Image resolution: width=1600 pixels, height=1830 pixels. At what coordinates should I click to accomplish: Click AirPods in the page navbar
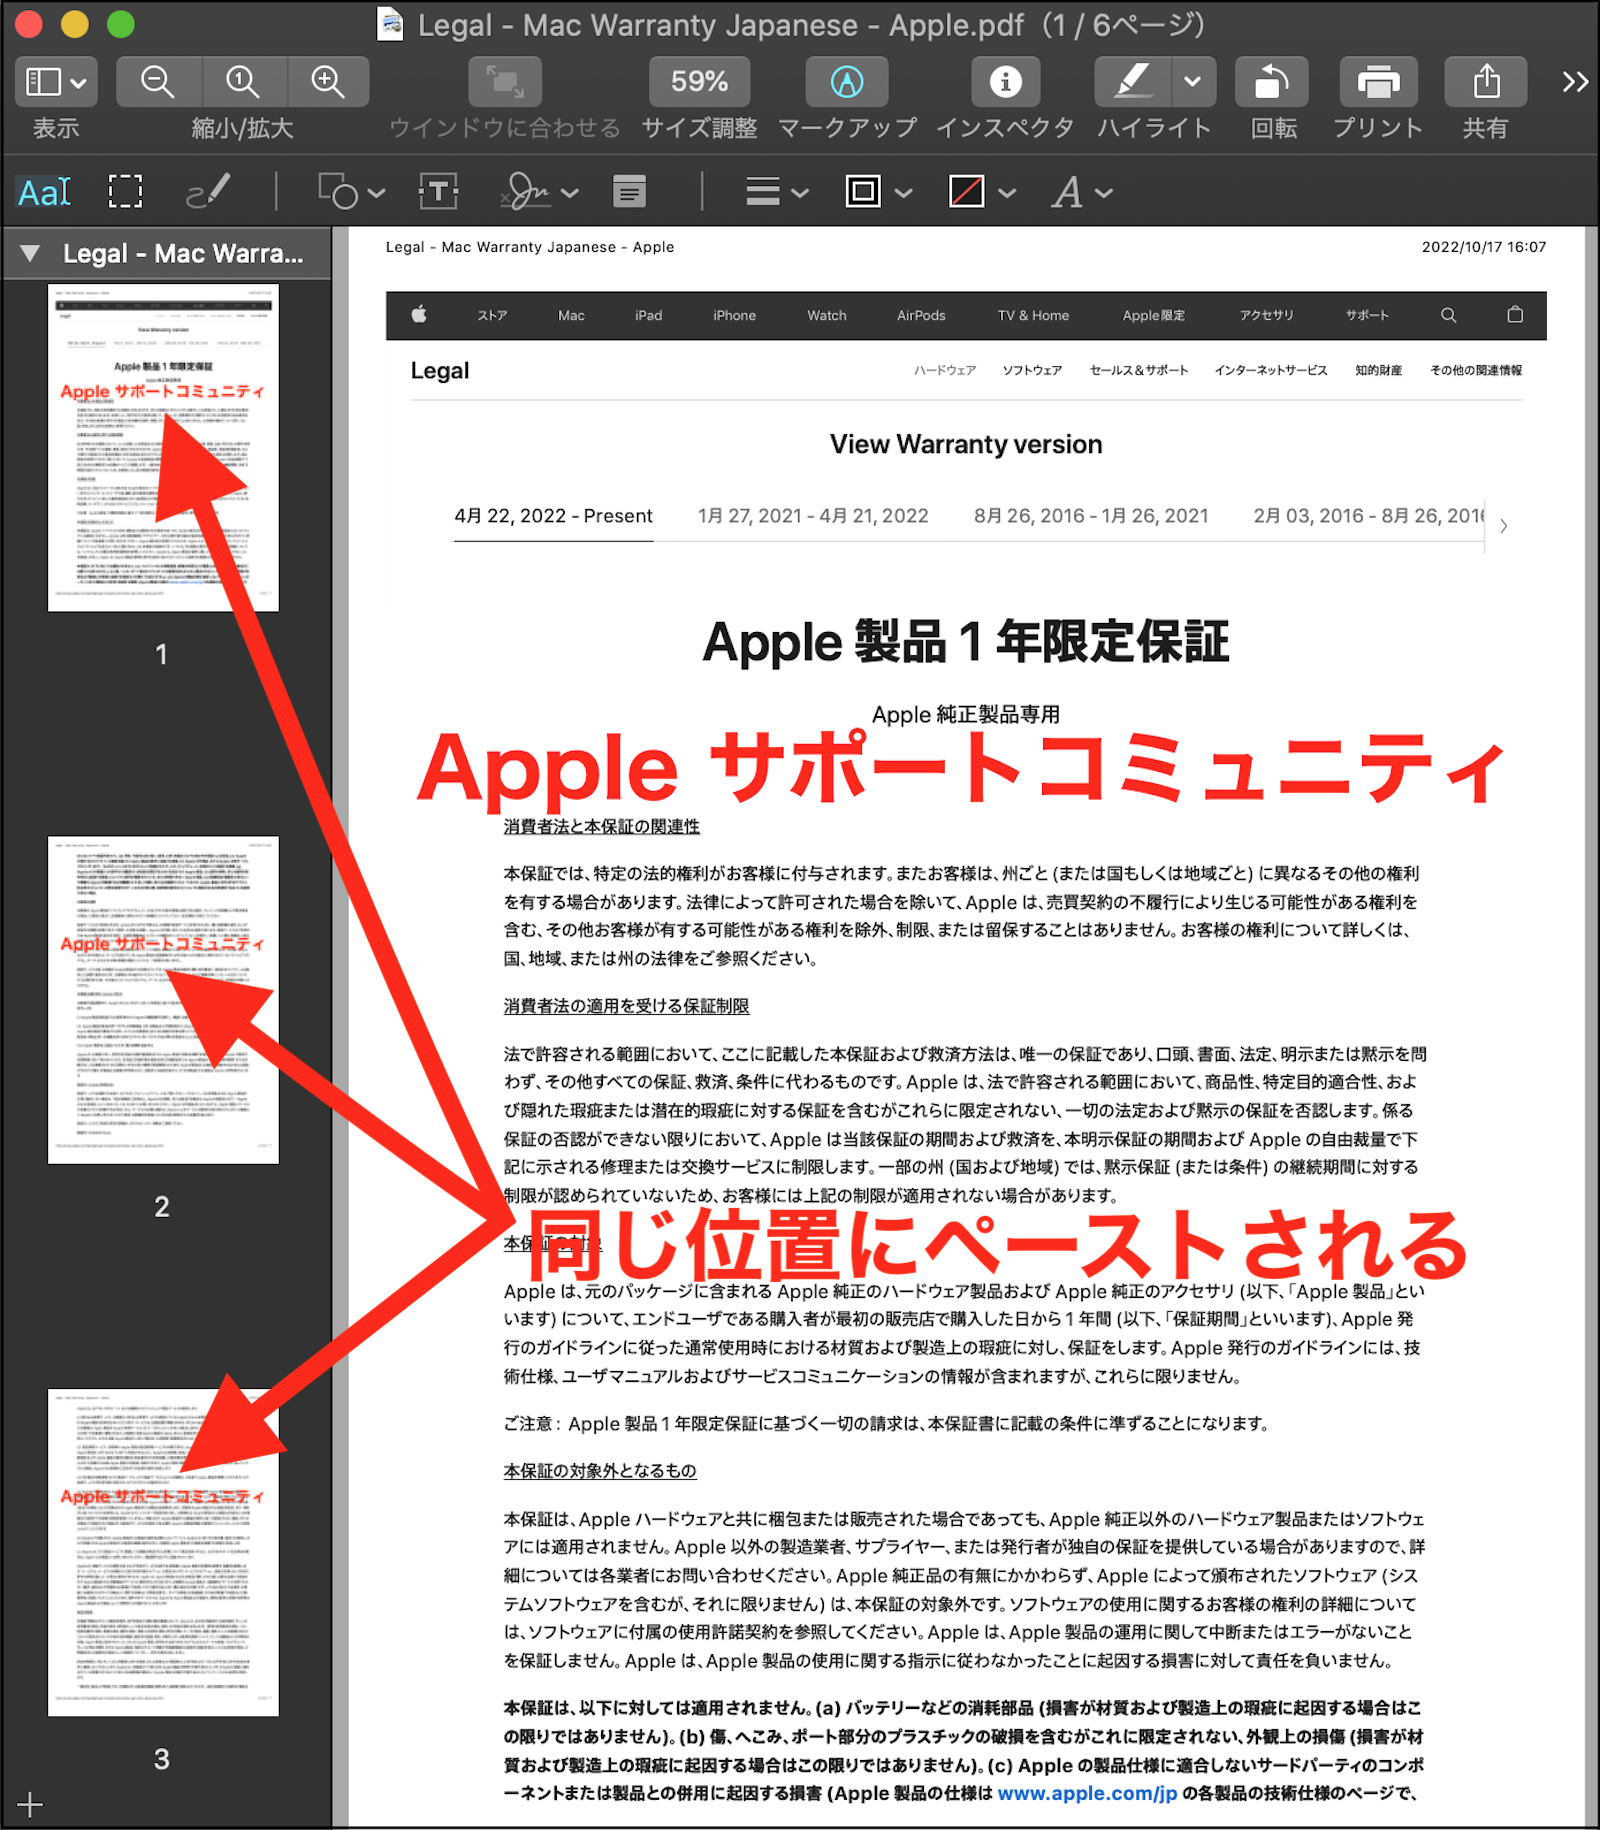pyautogui.click(x=921, y=315)
